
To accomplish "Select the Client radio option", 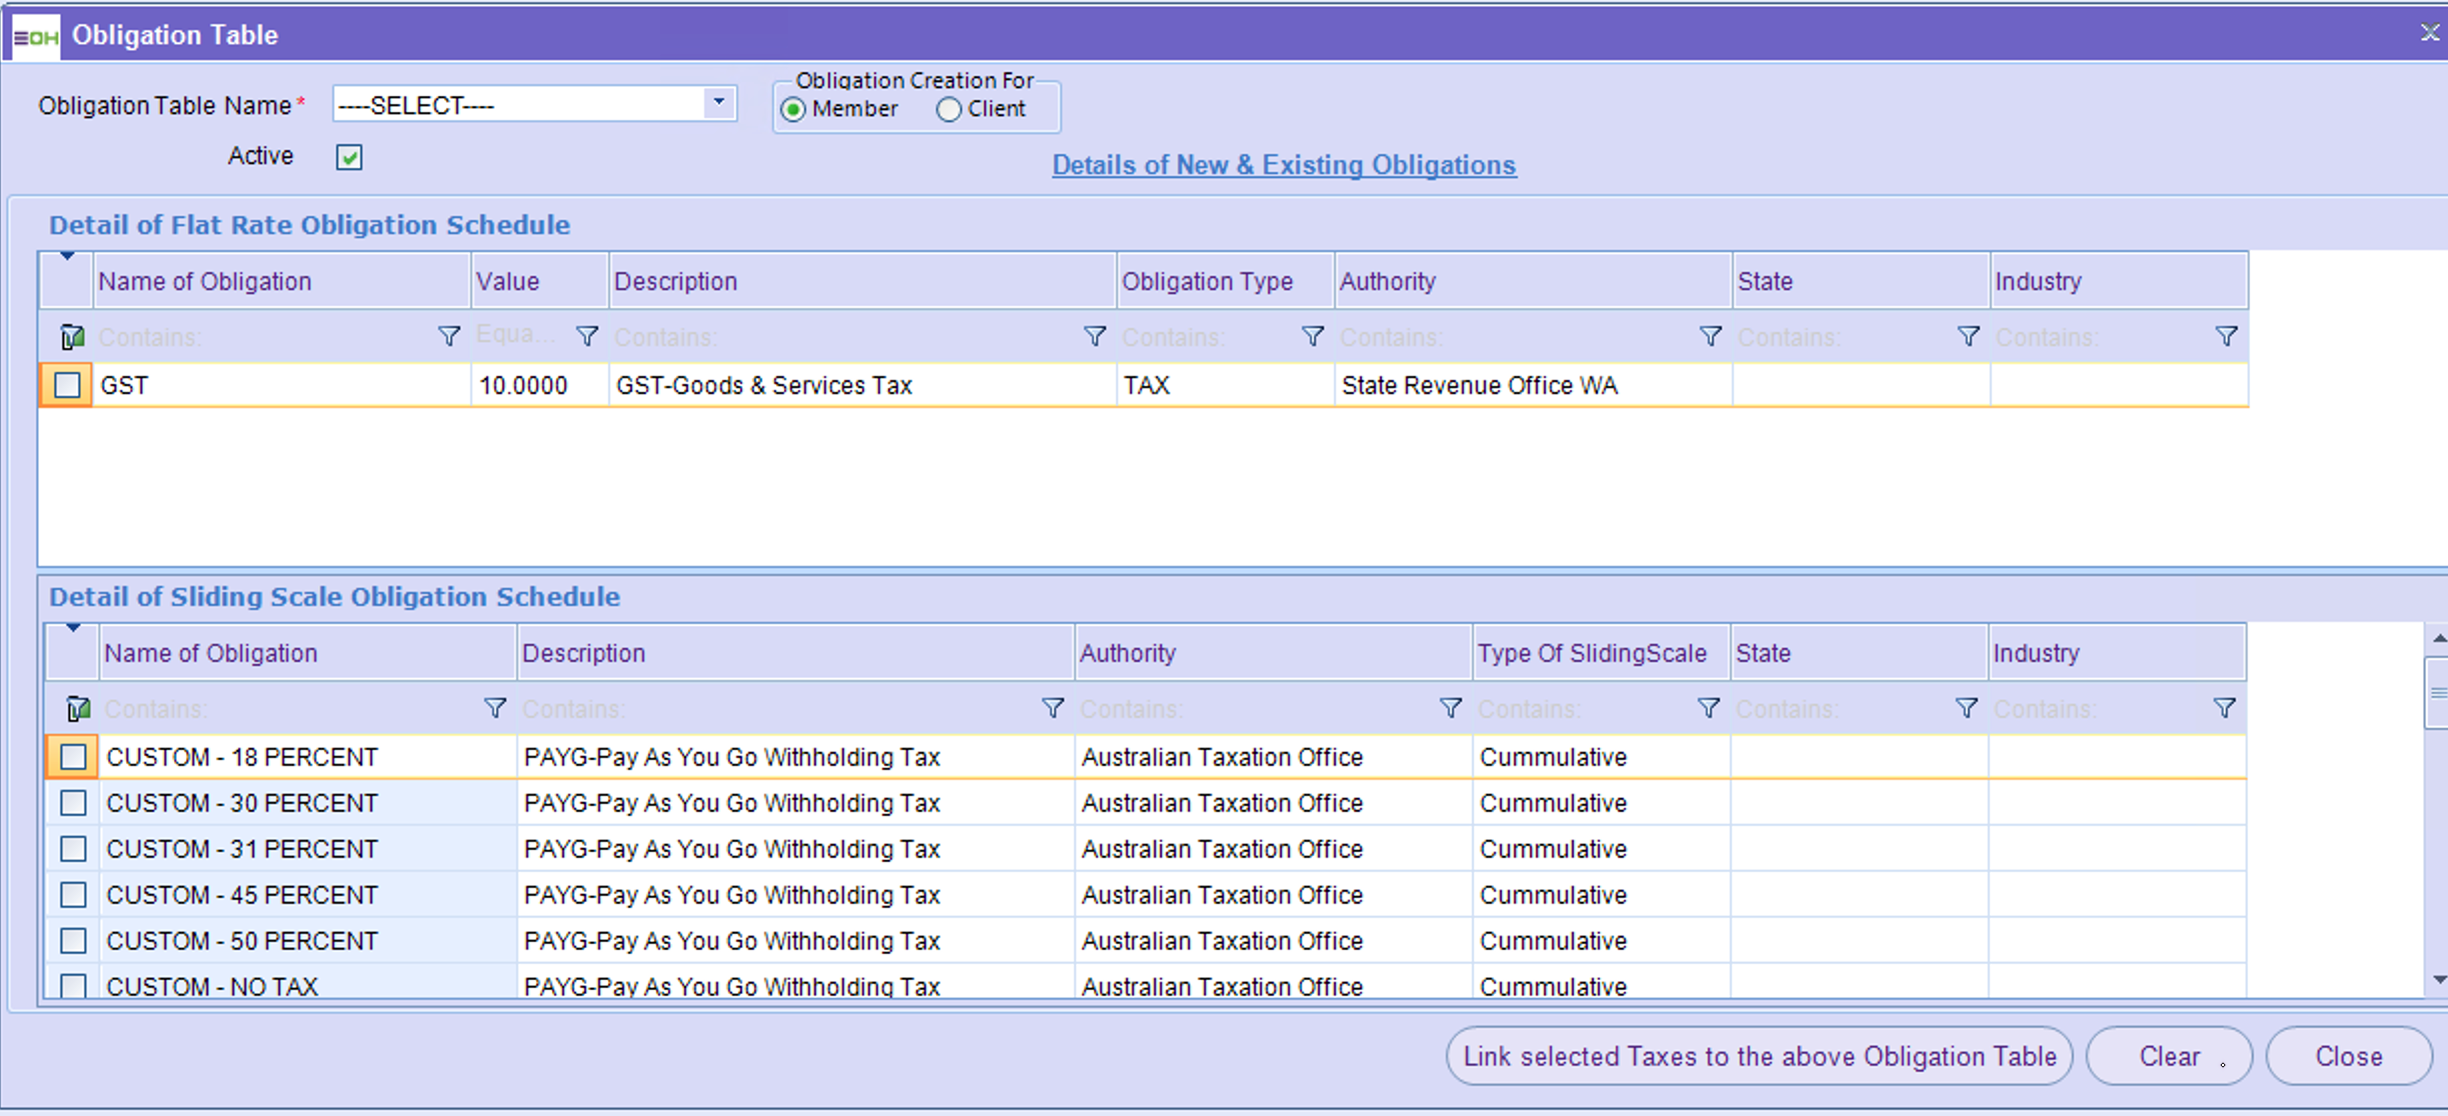I will [949, 110].
